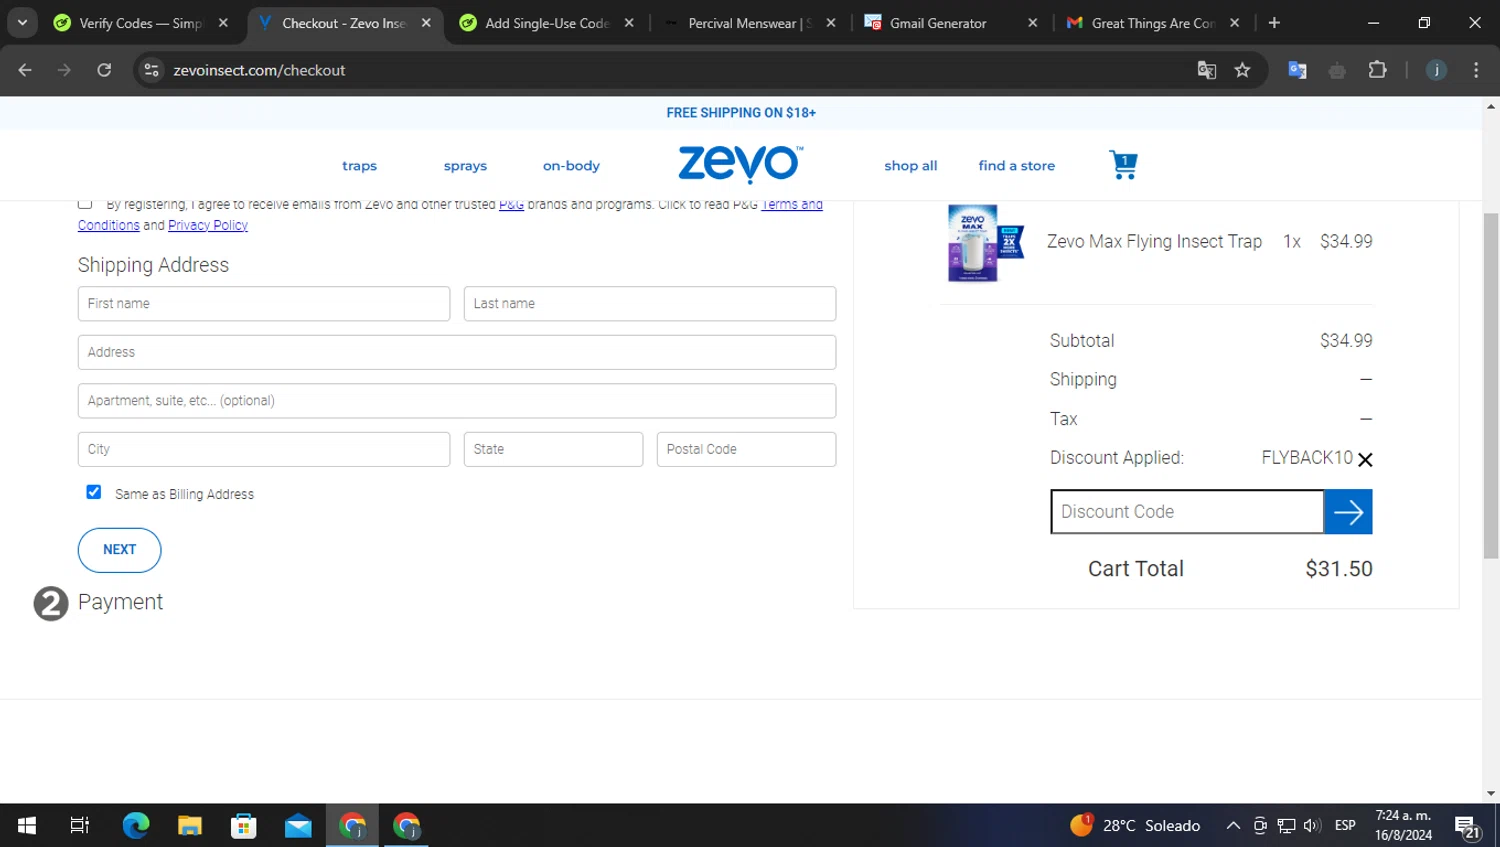Open the Privacy Policy link

pos(208,226)
